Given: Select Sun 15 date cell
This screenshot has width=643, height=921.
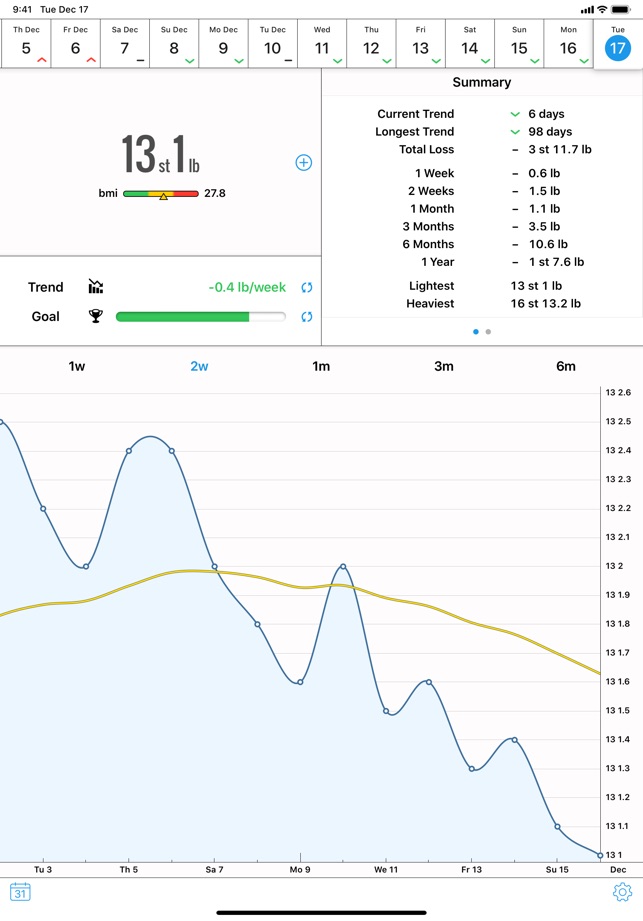Looking at the screenshot, I should coord(520,43).
